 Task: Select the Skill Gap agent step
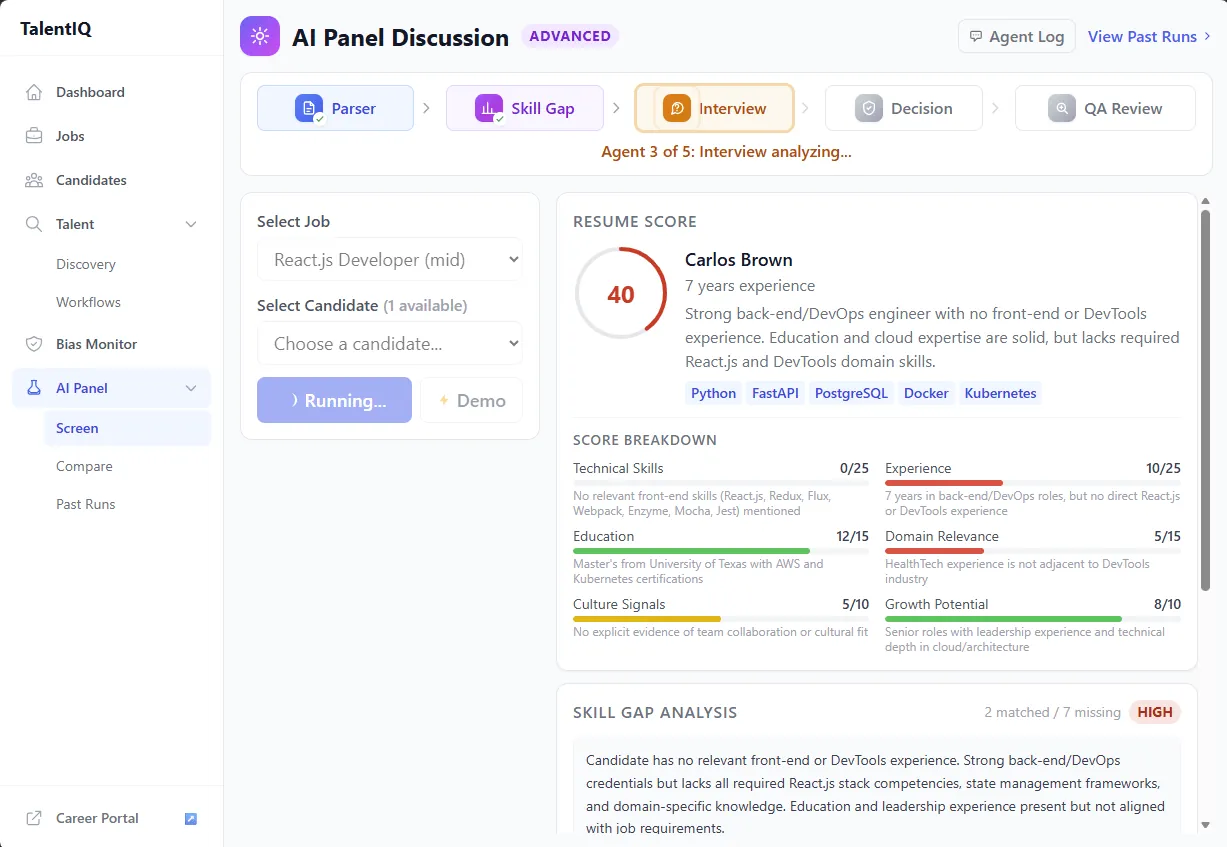point(525,108)
